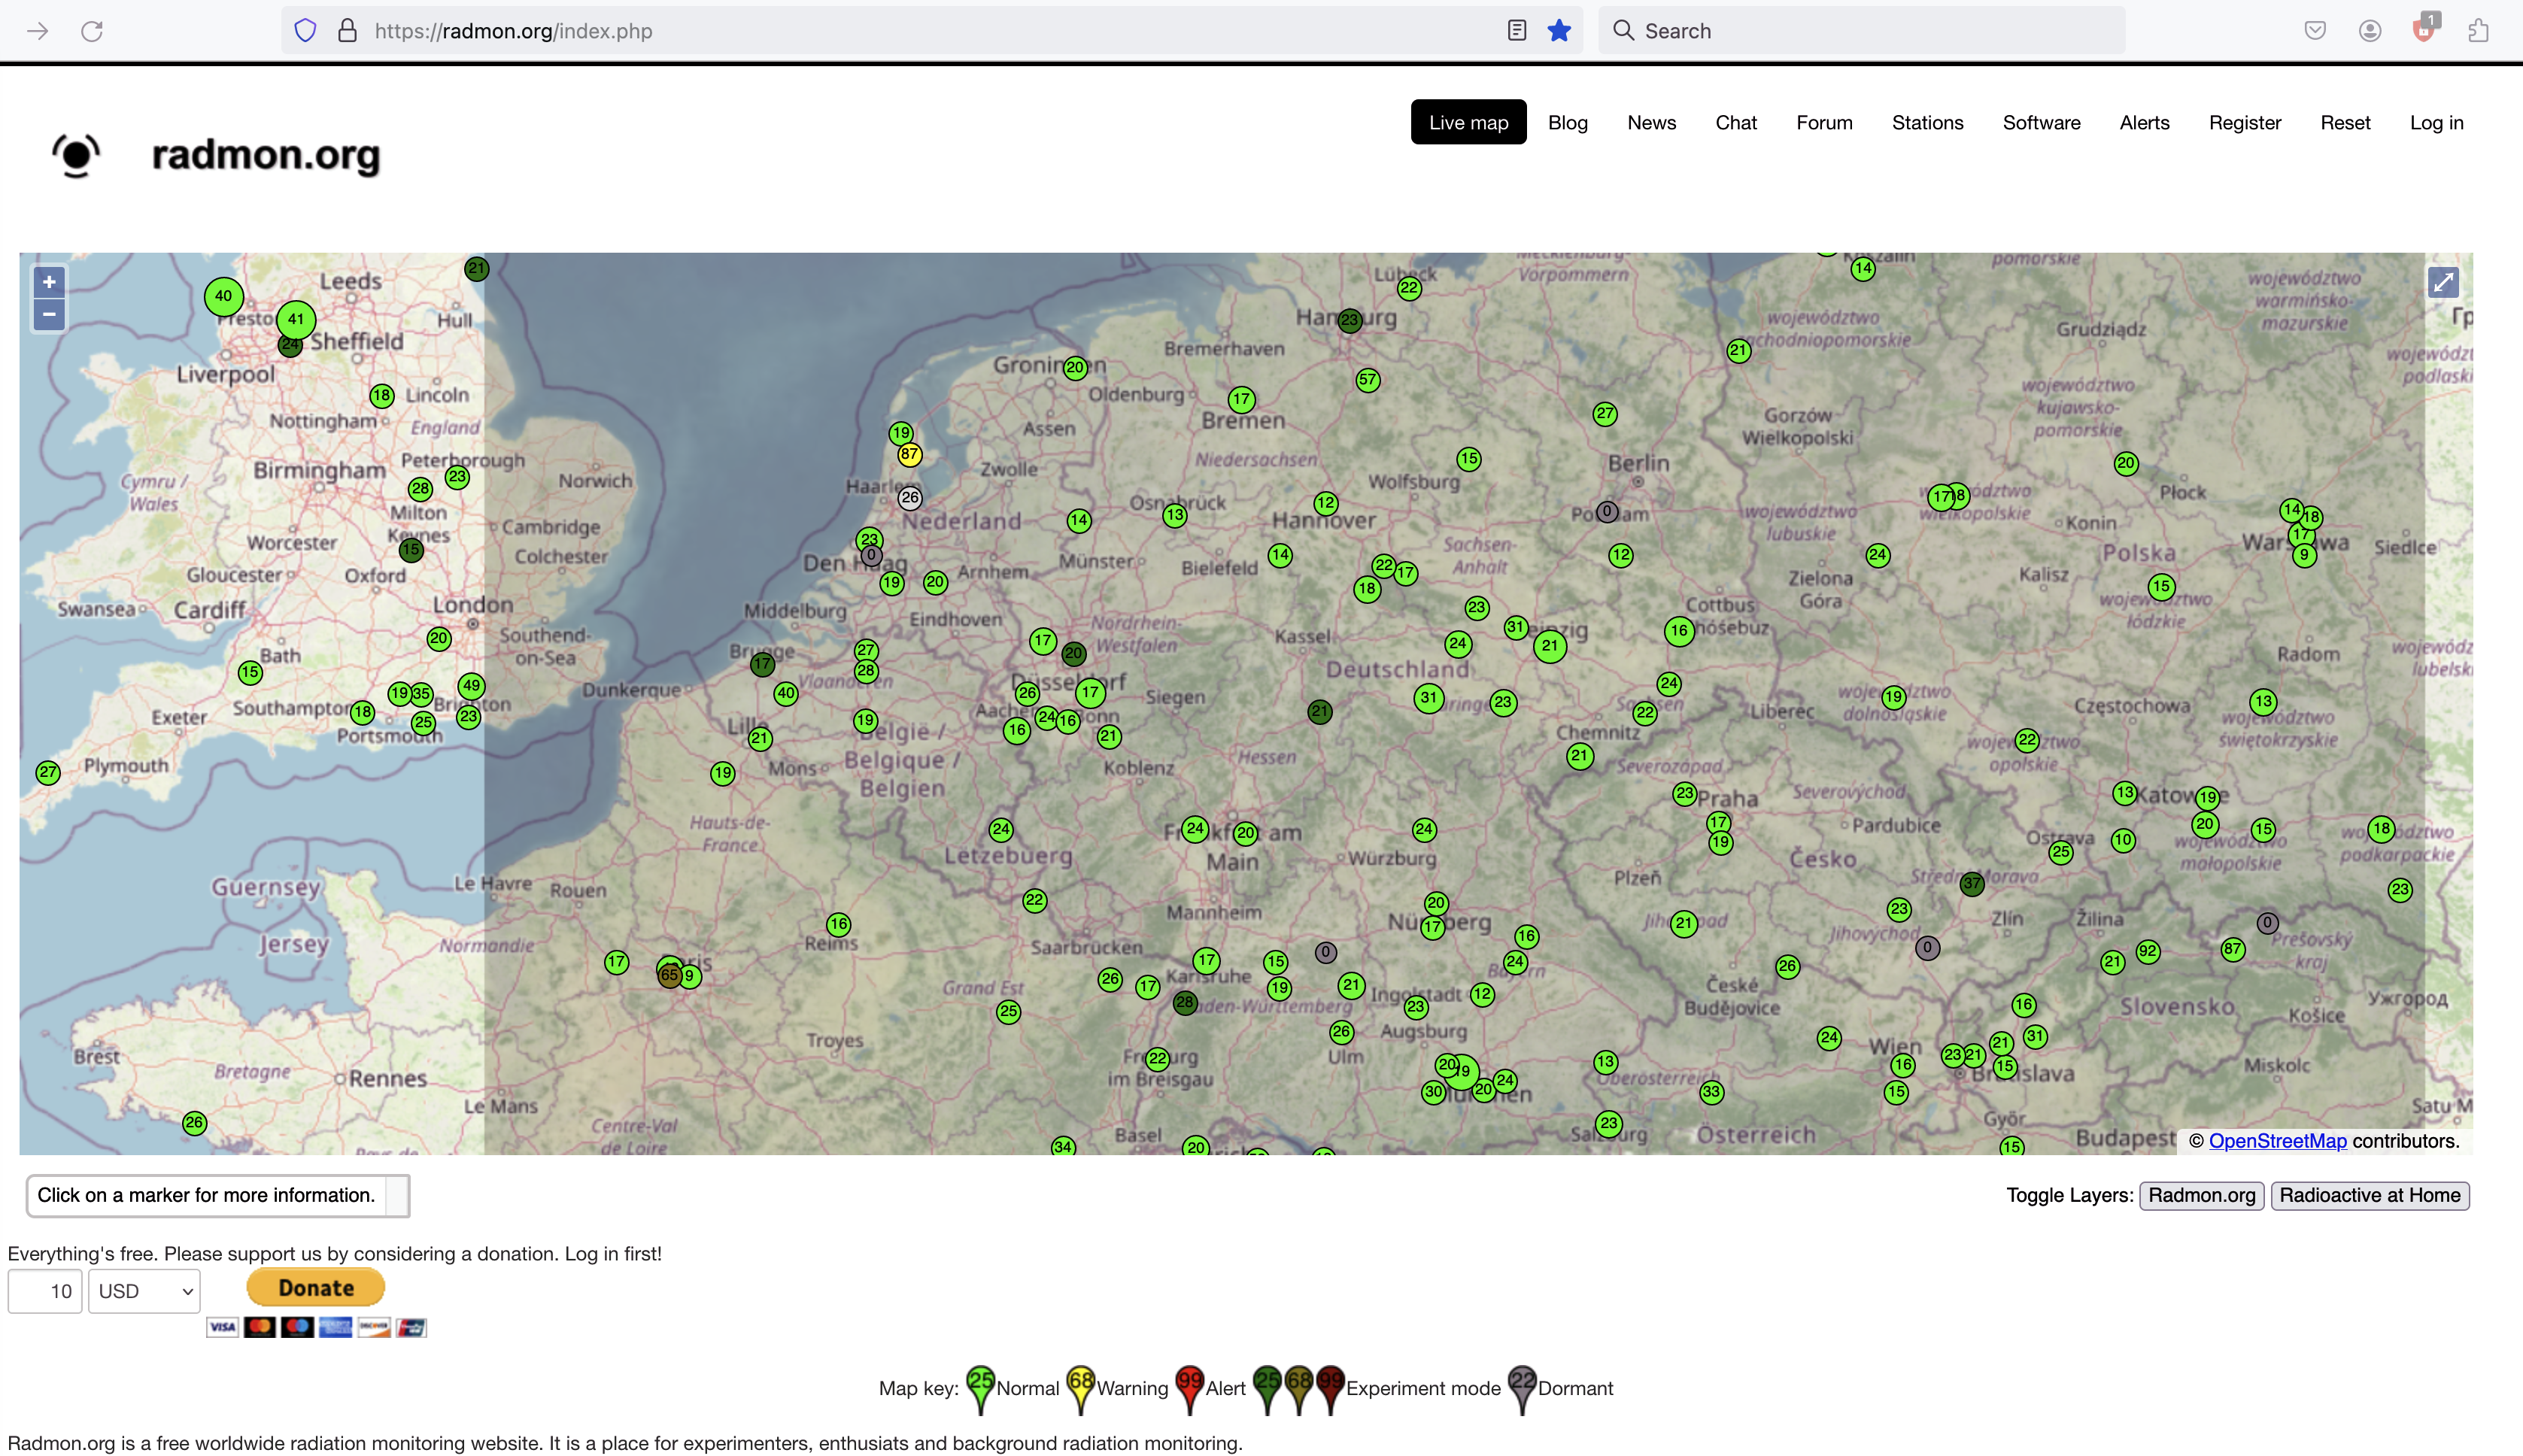Click the marker 41 near Sheffield
Image resolution: width=2523 pixels, height=1456 pixels.
296,320
